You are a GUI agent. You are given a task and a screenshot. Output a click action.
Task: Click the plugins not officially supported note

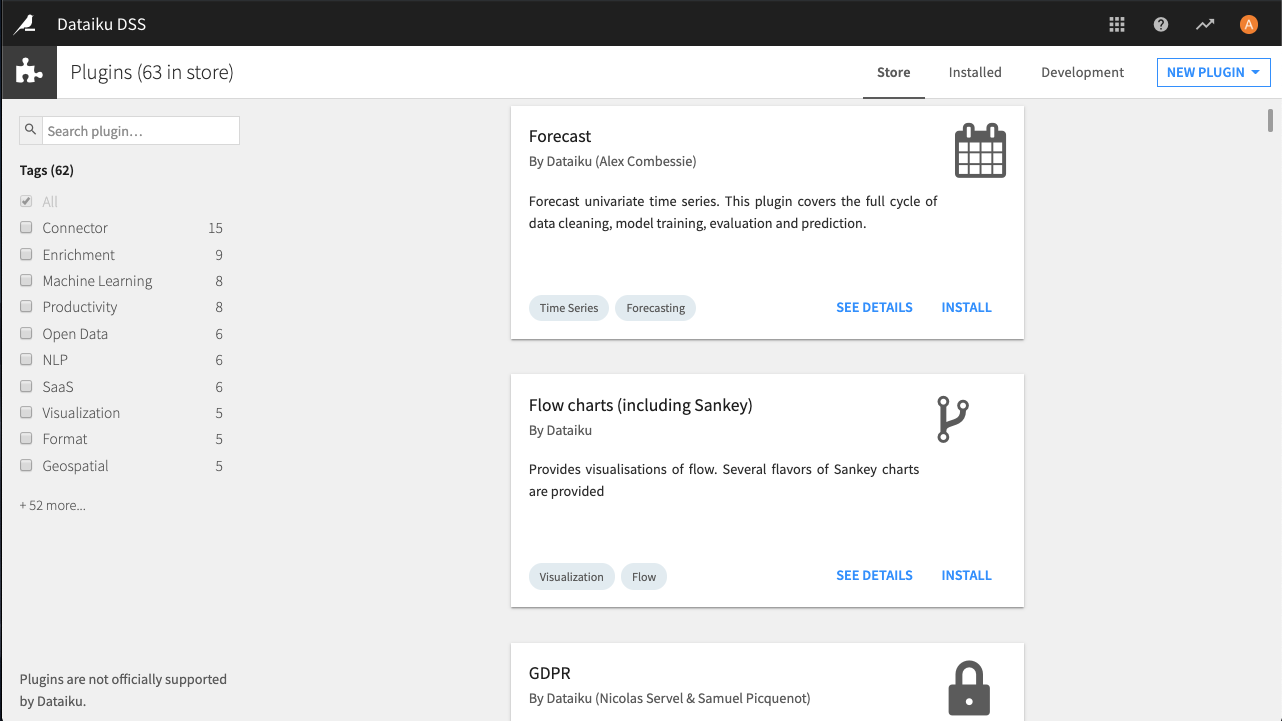(x=123, y=690)
